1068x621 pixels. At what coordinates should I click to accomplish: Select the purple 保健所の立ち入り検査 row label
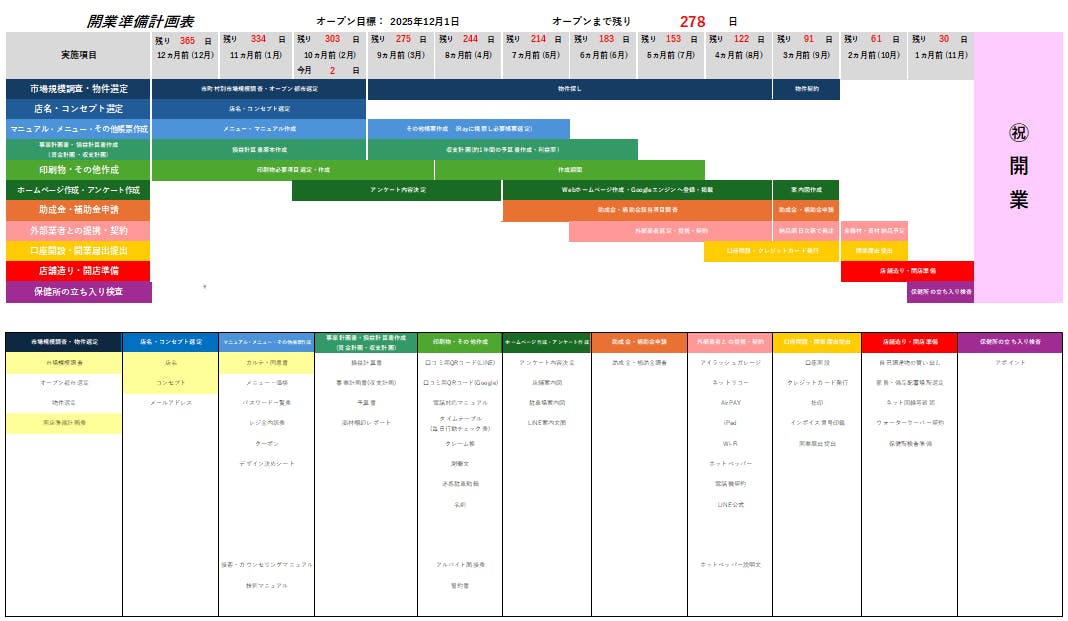coord(79,292)
